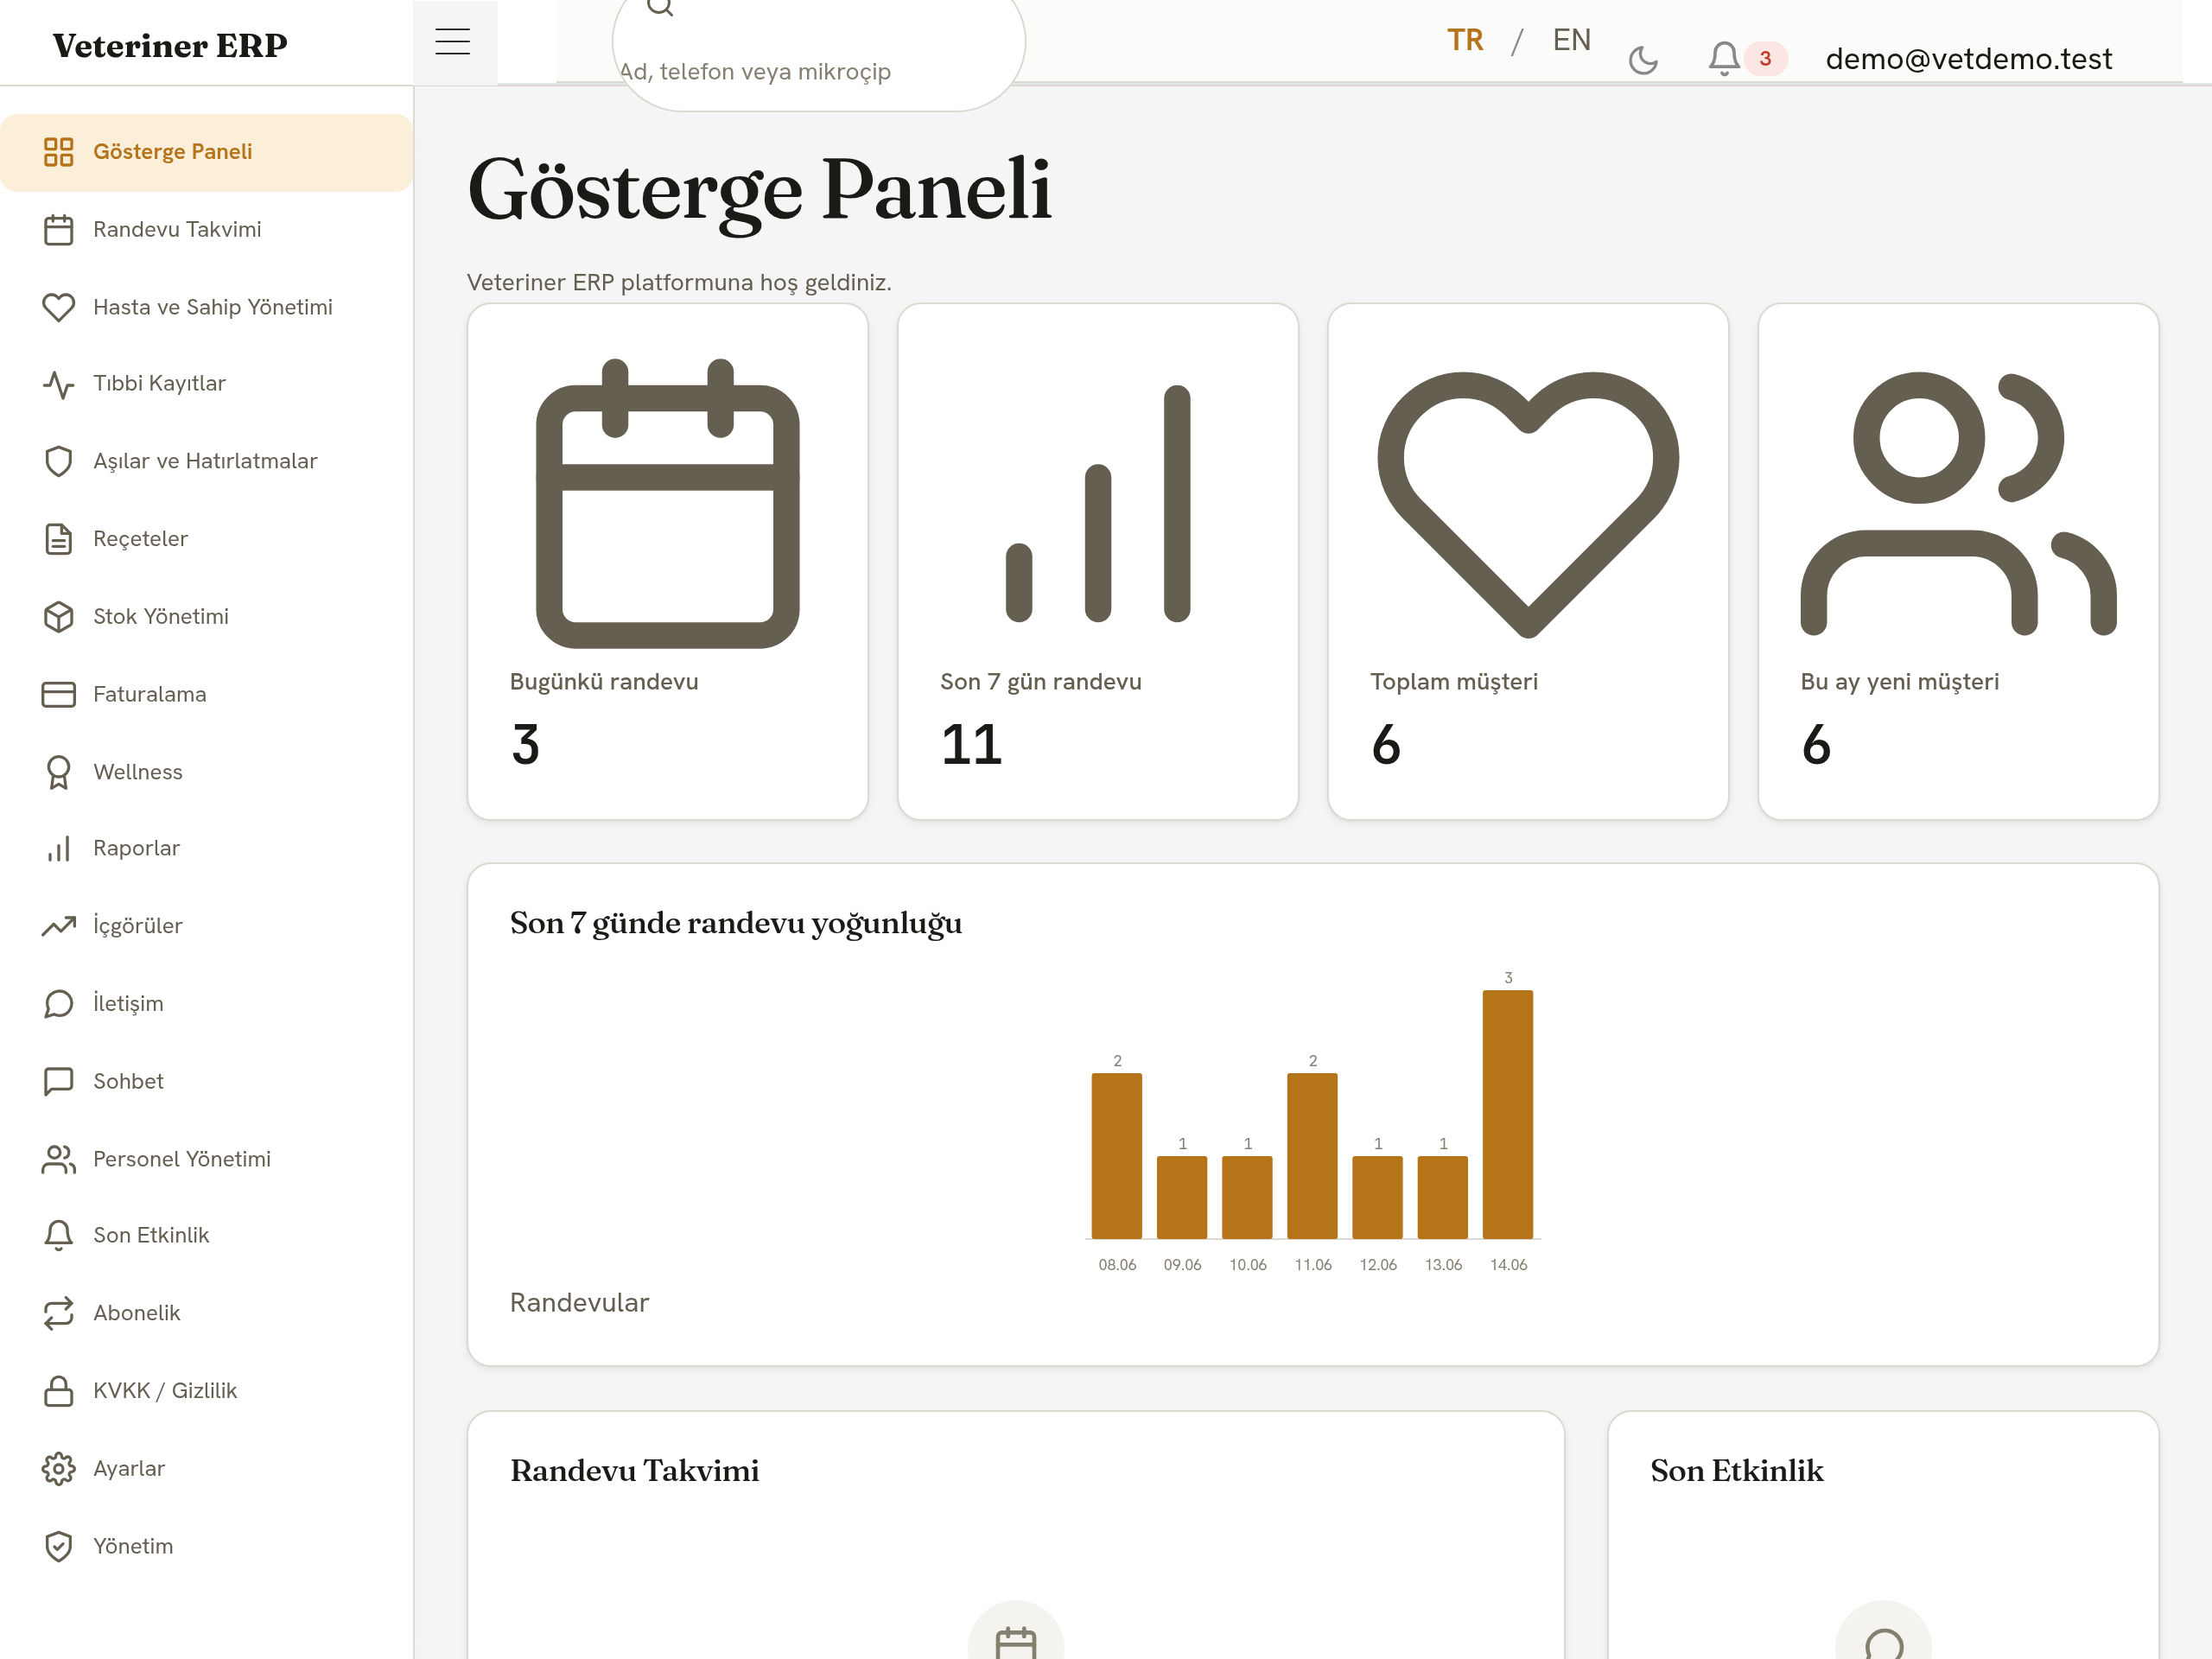2212x1659 pixels.
Task: Click the 14.06 bar in appointment chart
Action: 1508,1115
